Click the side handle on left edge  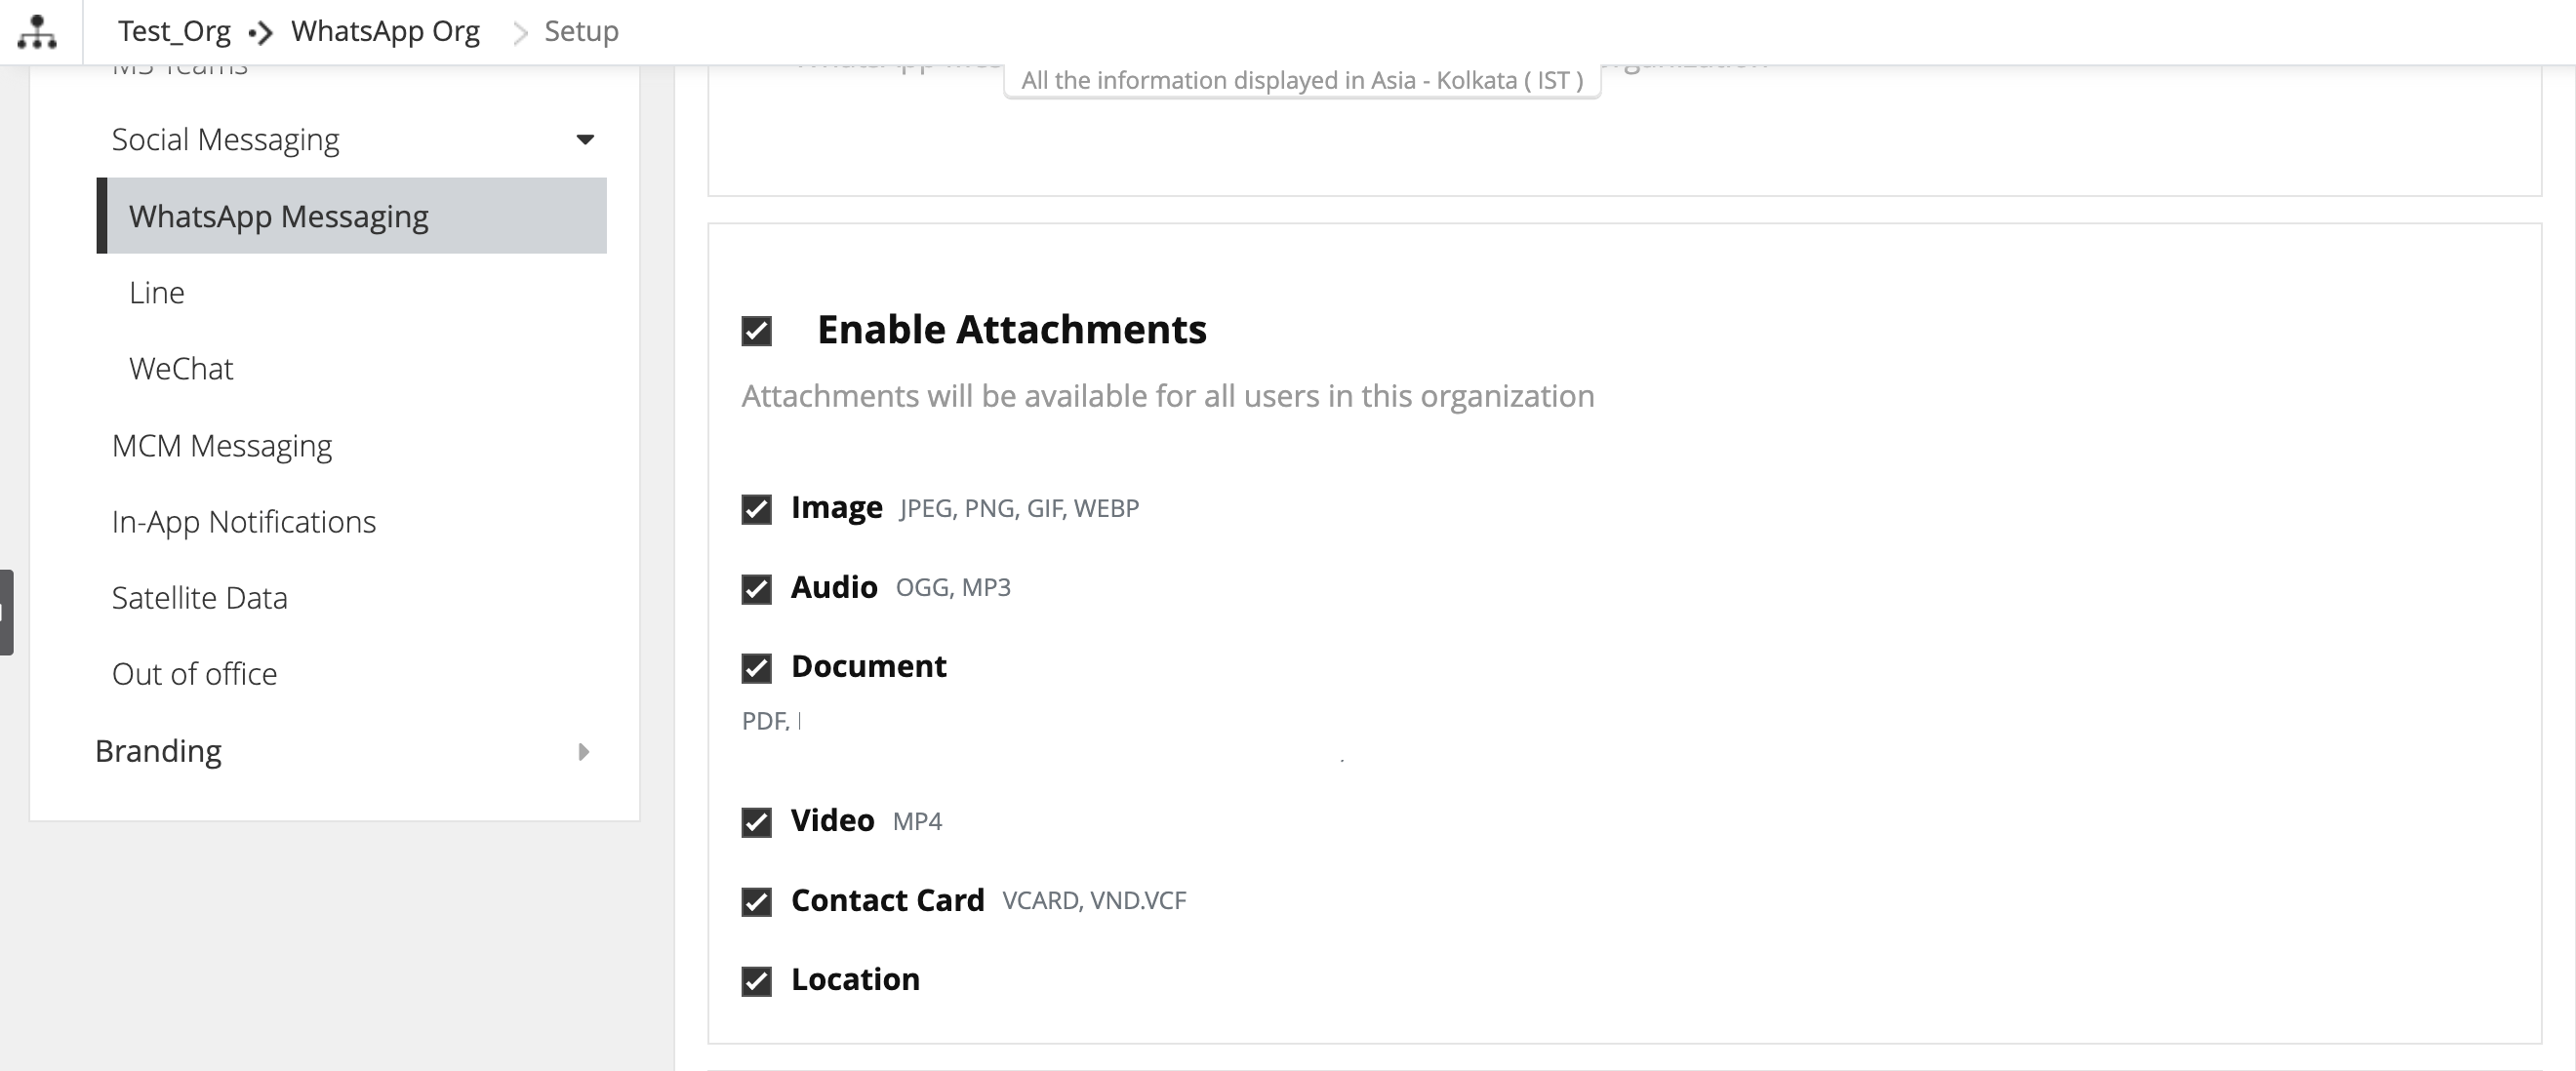tap(6, 612)
